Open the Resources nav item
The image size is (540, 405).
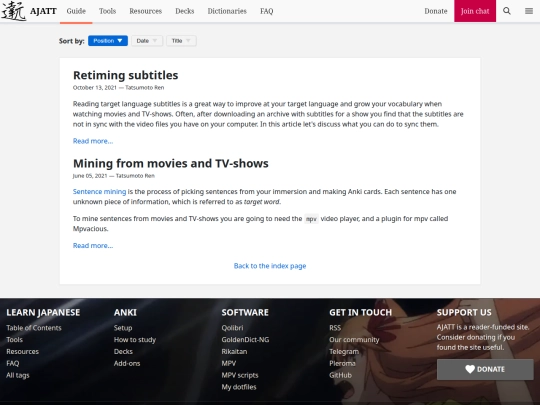coord(145,11)
